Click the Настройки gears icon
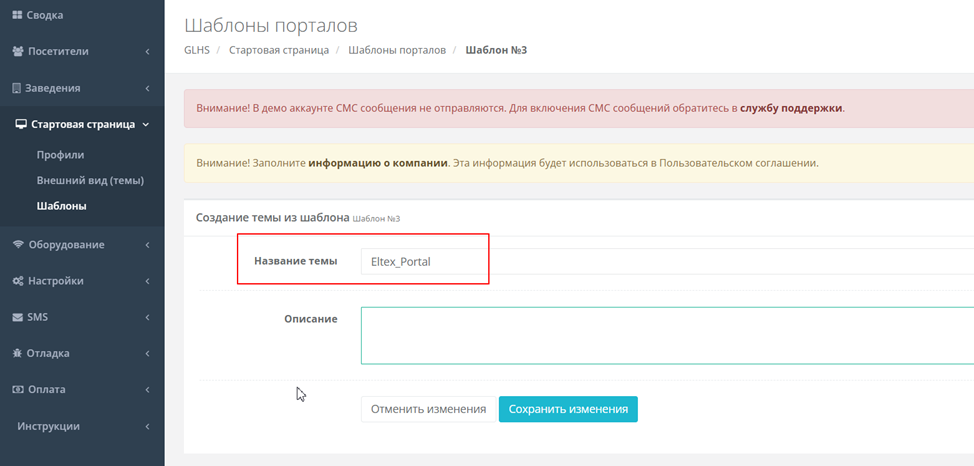 [18, 281]
